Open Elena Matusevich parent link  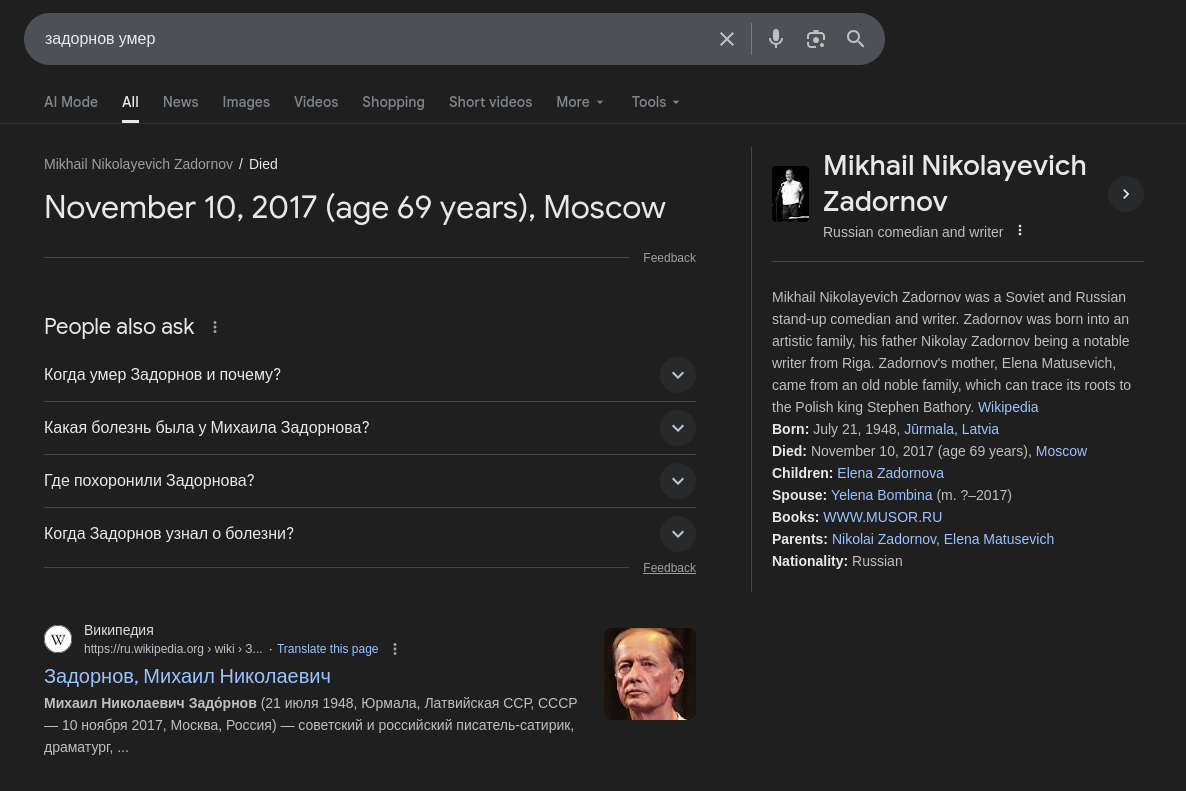tap(998, 538)
